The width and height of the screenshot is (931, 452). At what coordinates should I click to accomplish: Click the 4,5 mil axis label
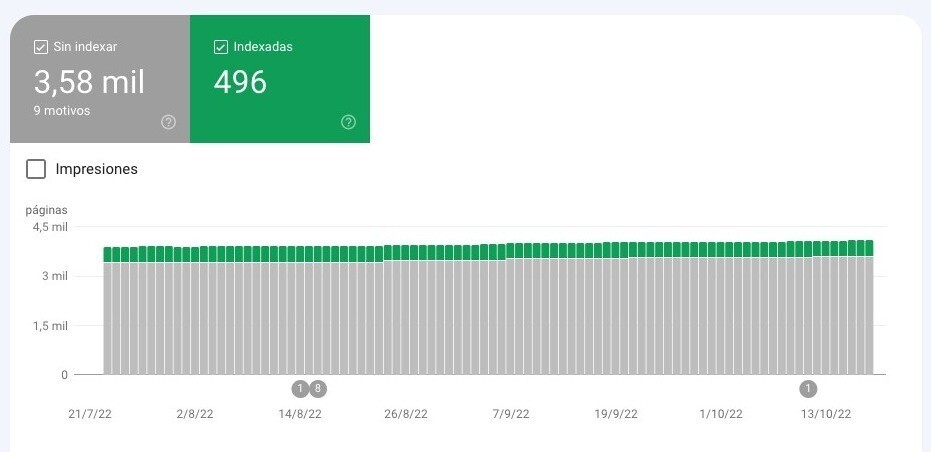[x=50, y=227]
